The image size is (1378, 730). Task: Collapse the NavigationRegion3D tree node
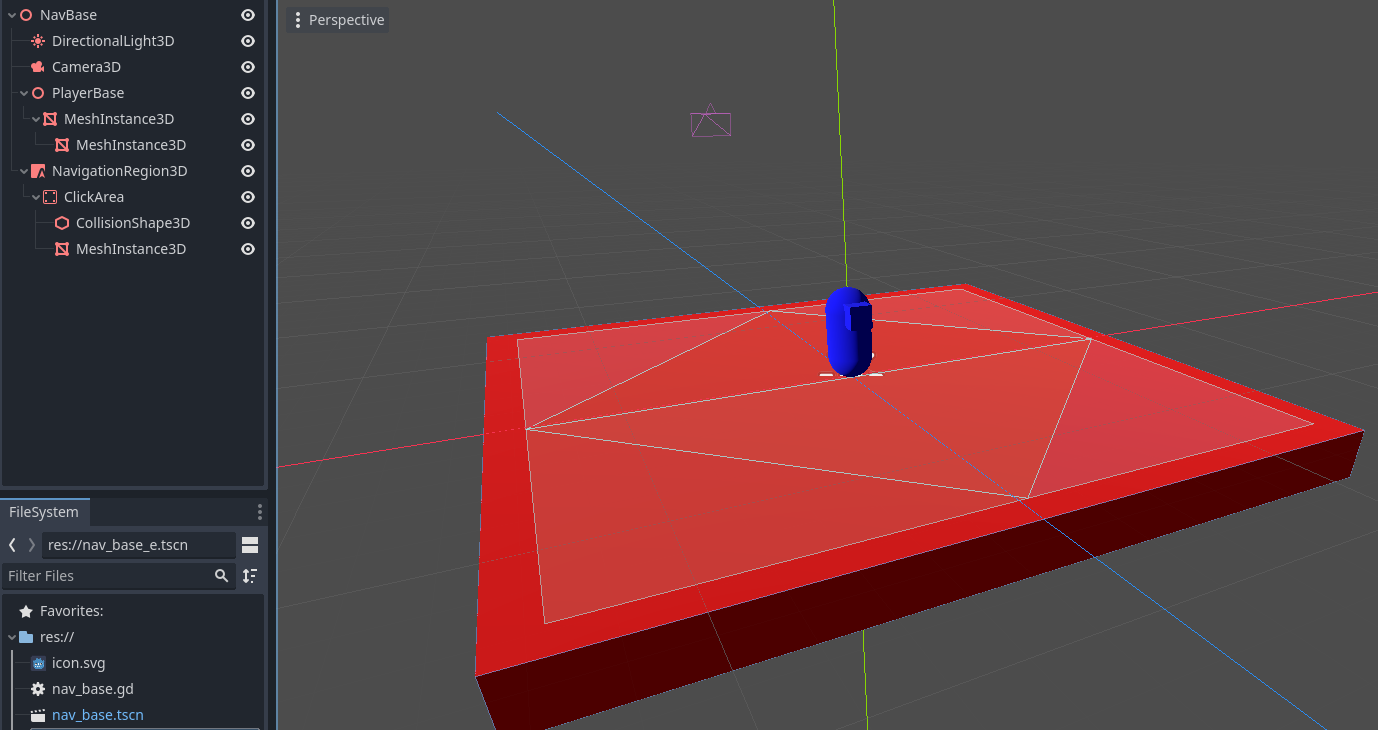pyautogui.click(x=24, y=171)
